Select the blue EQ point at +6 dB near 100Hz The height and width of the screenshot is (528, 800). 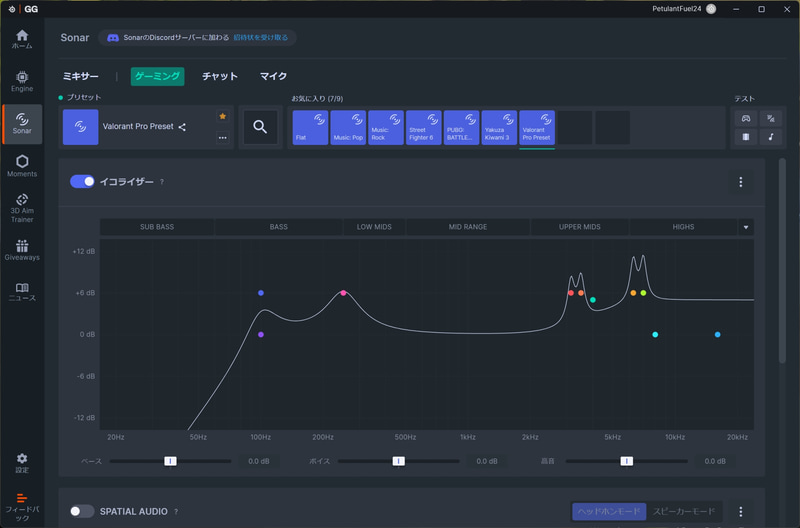click(261, 293)
